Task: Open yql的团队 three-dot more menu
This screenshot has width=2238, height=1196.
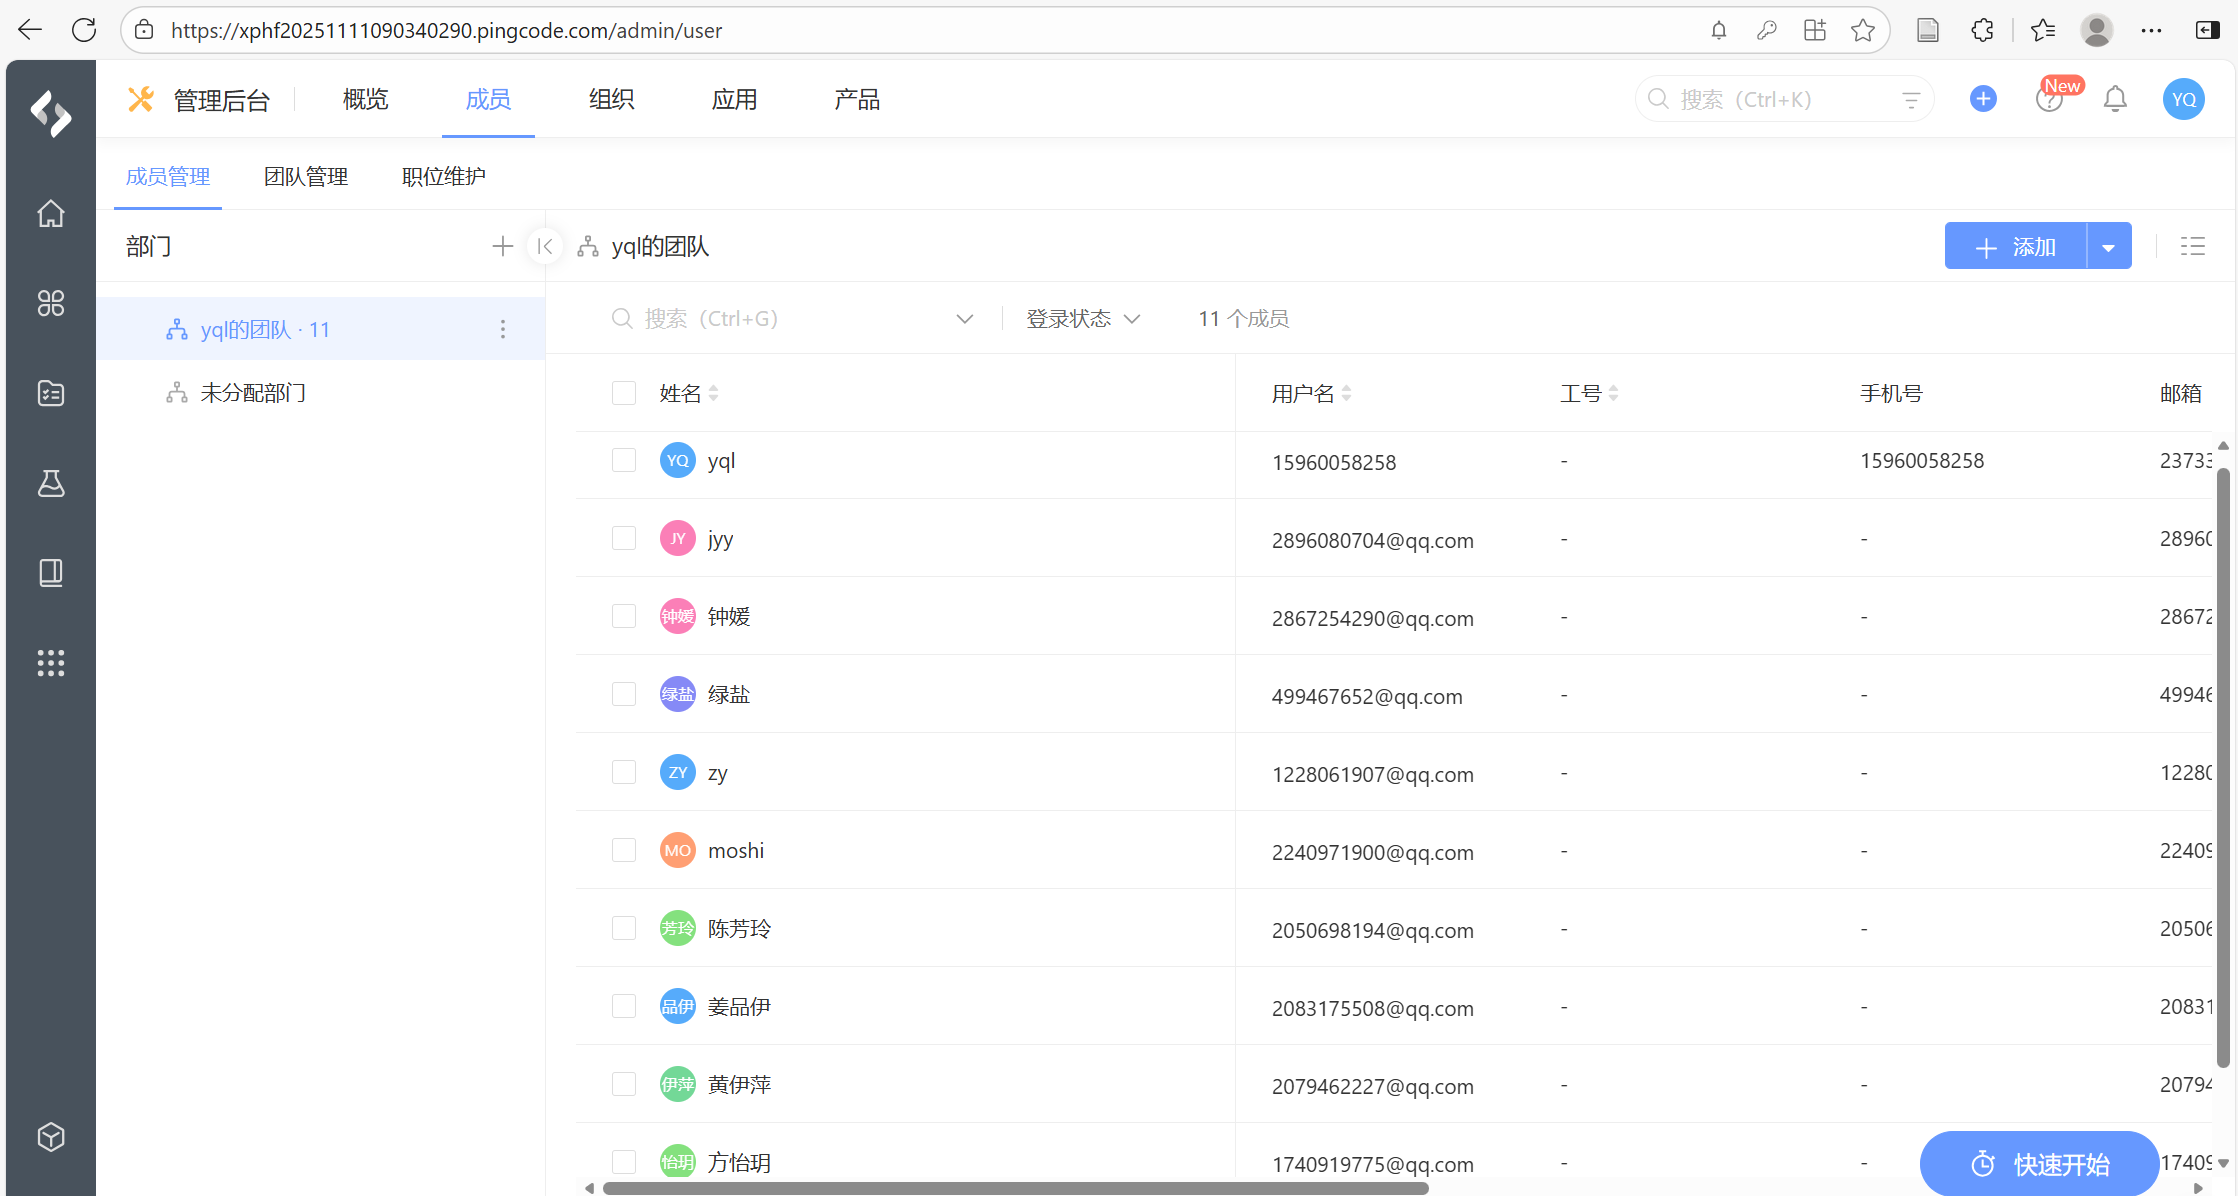Action: 502,329
